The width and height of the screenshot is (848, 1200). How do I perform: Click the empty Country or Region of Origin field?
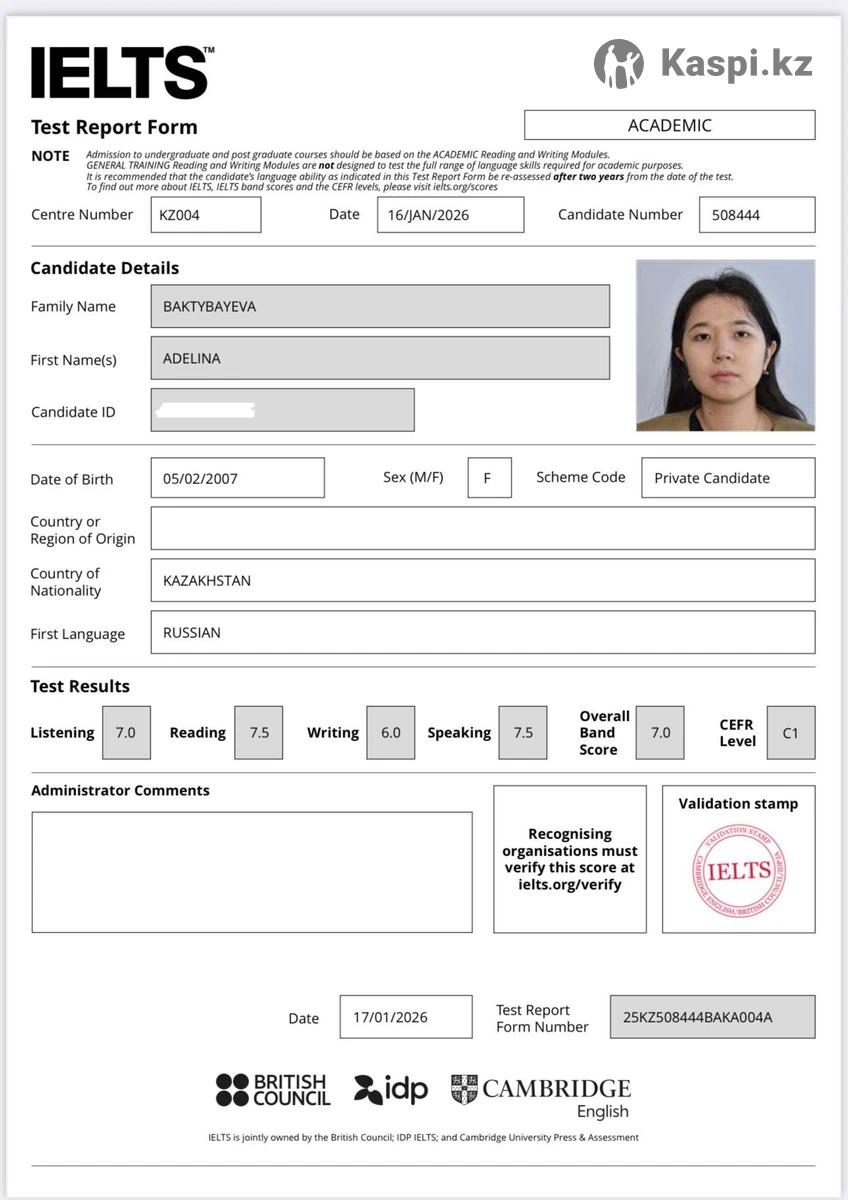pos(482,528)
